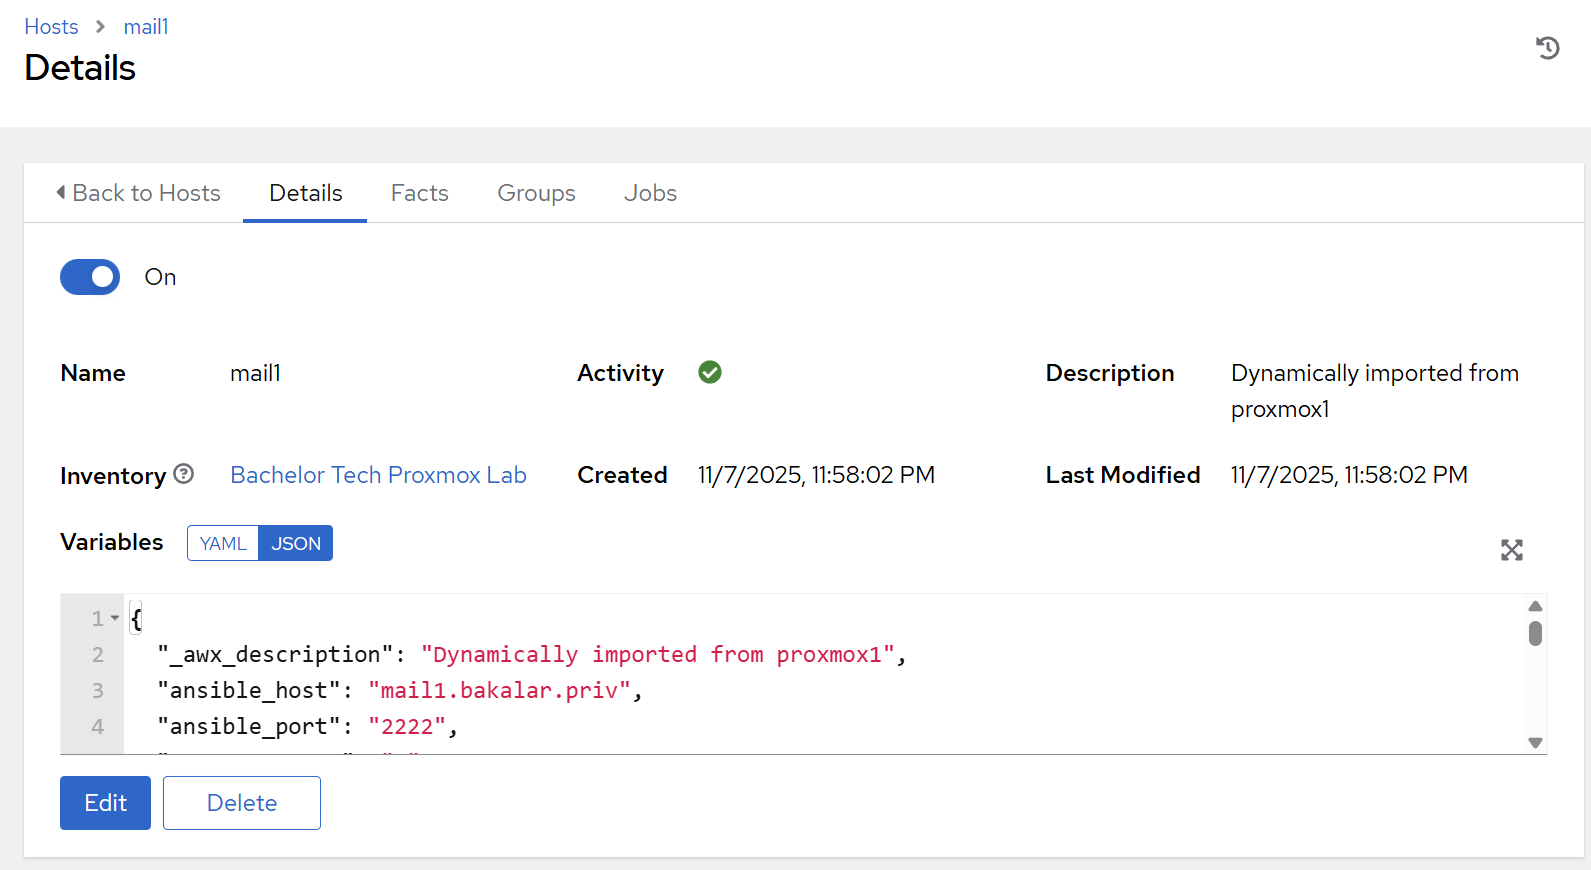1591x870 pixels.
Task: Switch variables view to JSON
Action: click(x=296, y=543)
